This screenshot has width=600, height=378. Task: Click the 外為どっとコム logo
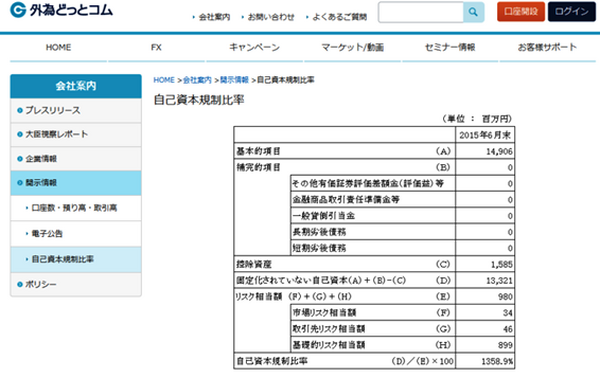point(61,10)
